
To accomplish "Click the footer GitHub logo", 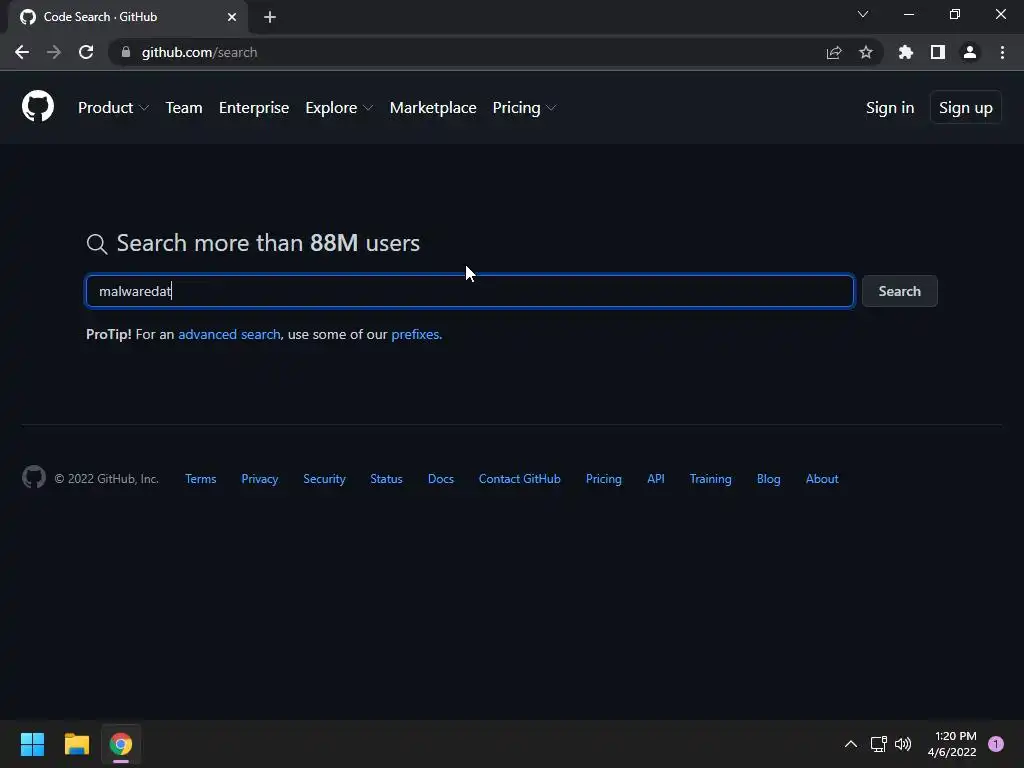I will (34, 477).
